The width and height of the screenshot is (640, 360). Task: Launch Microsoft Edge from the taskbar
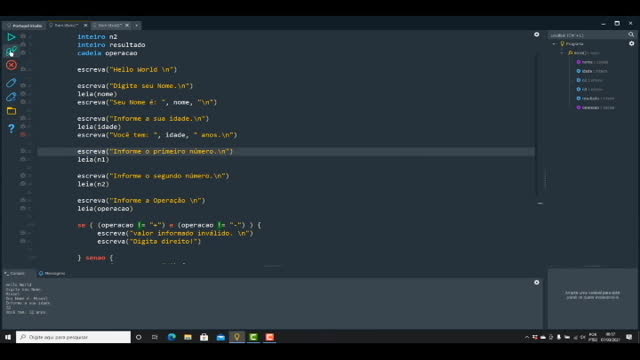[172, 337]
